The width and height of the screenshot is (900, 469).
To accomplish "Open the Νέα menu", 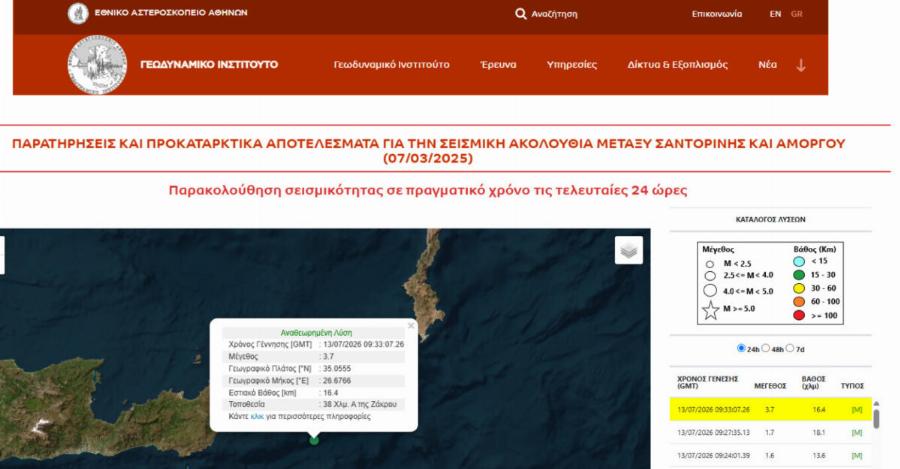I will click(767, 65).
